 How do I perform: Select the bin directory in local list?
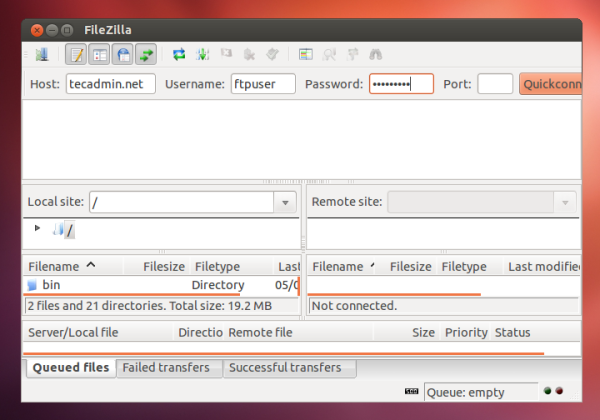click(52, 285)
